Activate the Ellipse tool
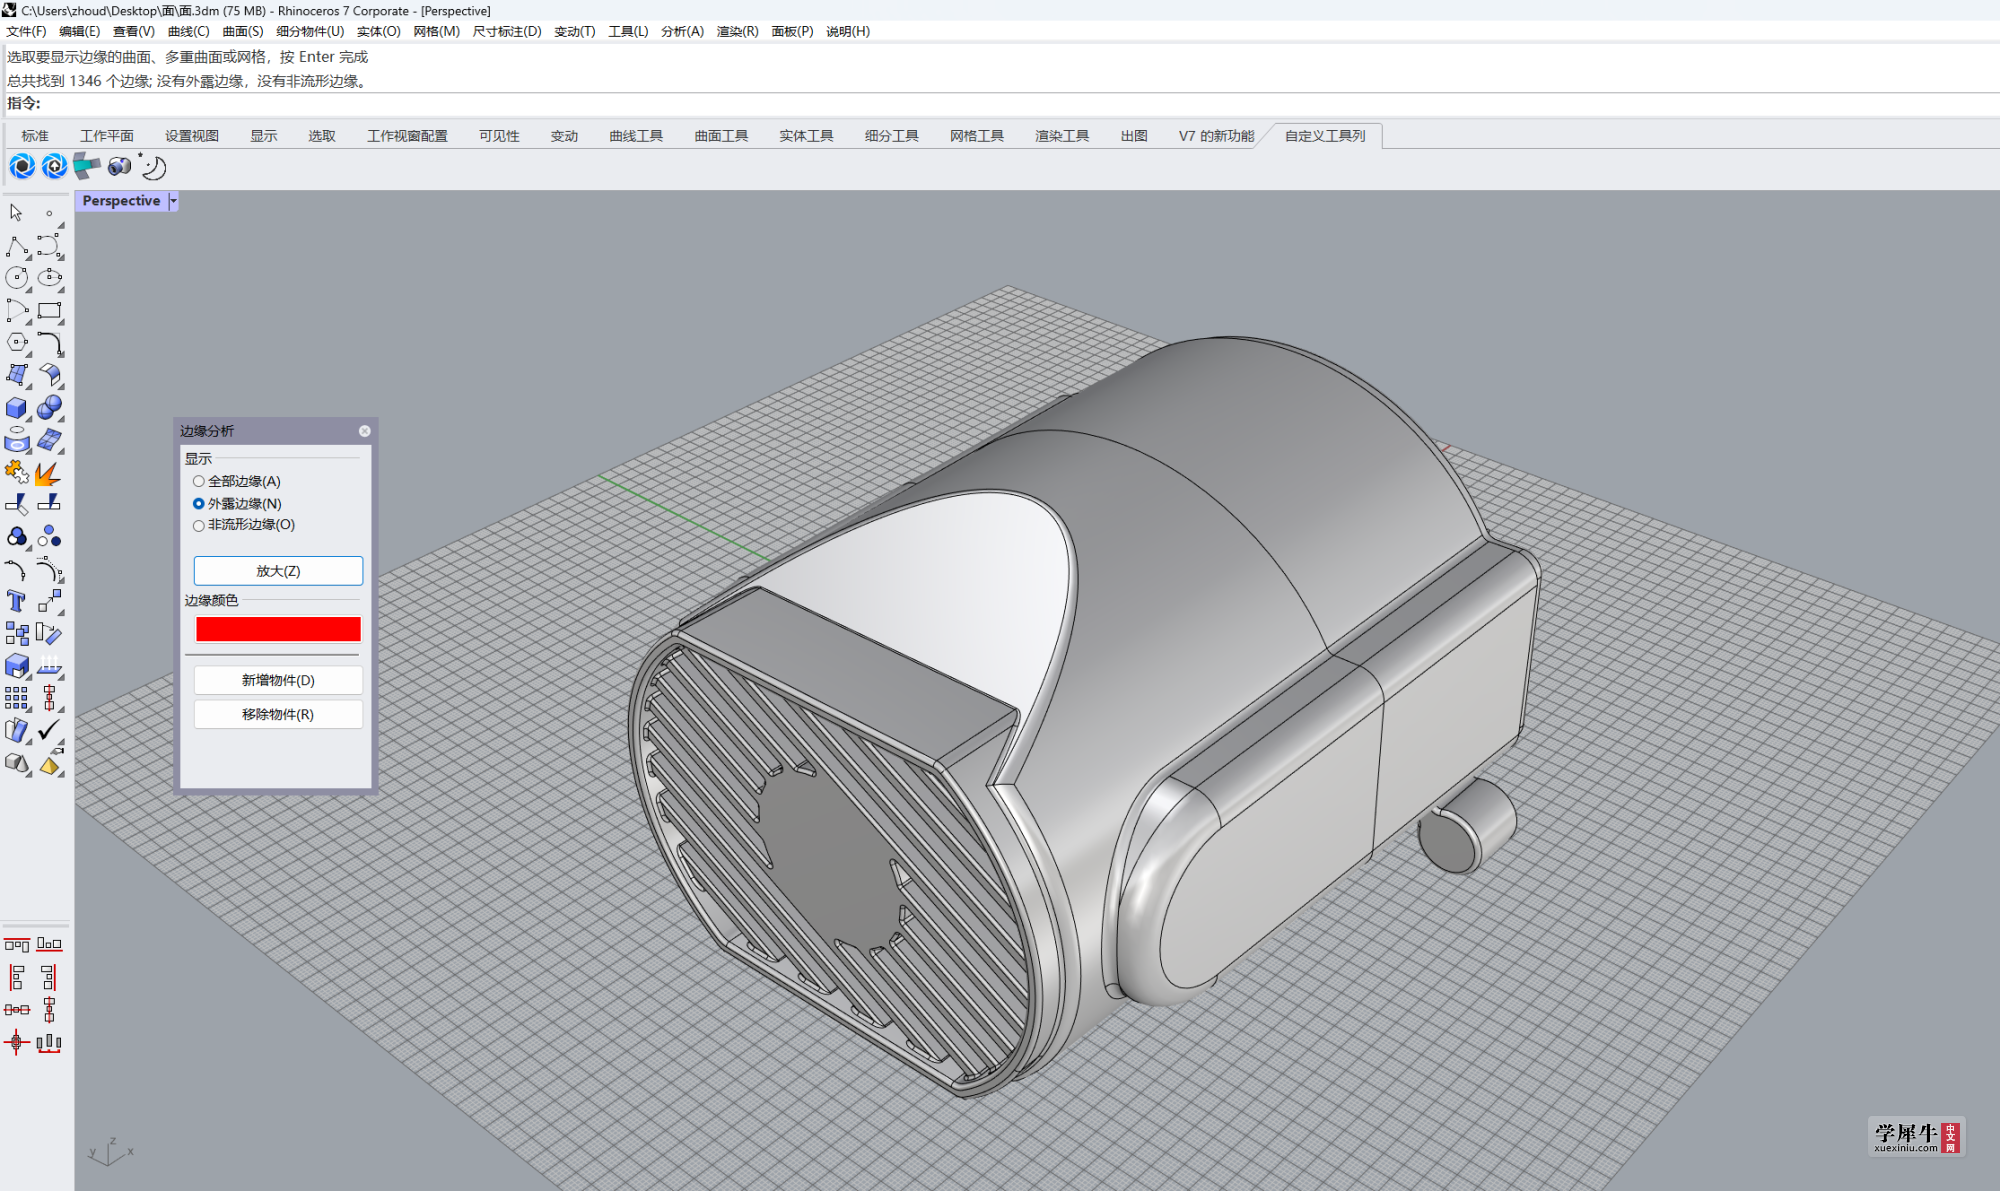 [x=49, y=278]
